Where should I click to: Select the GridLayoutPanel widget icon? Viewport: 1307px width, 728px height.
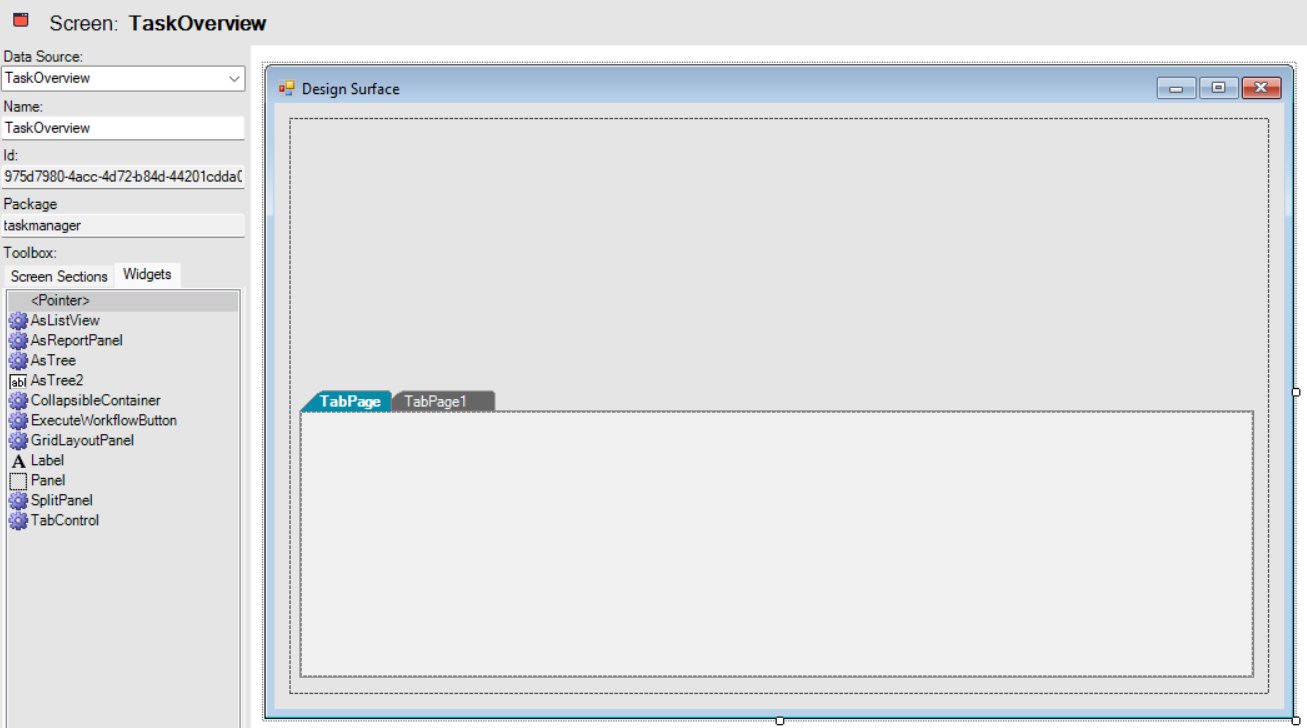[18, 441]
